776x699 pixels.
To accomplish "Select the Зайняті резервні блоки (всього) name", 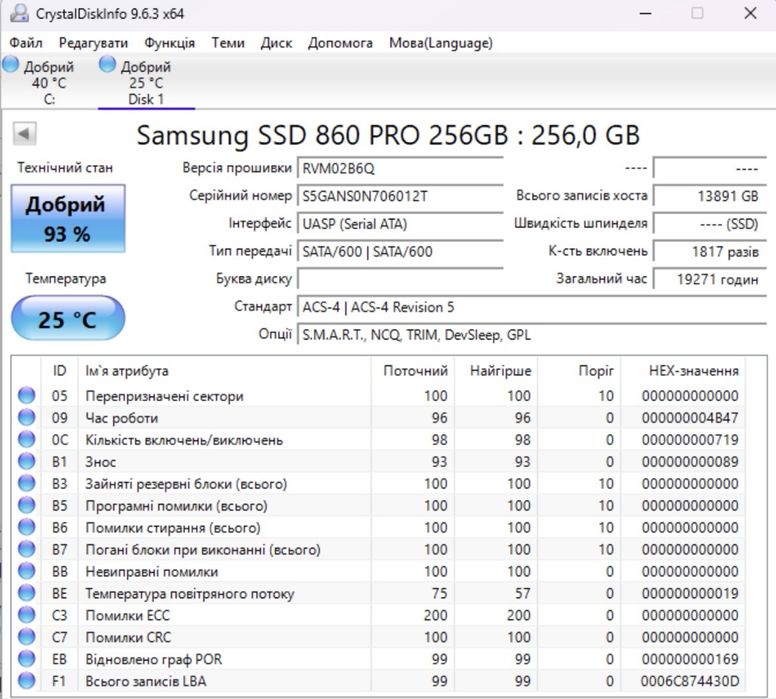I will 186,484.
